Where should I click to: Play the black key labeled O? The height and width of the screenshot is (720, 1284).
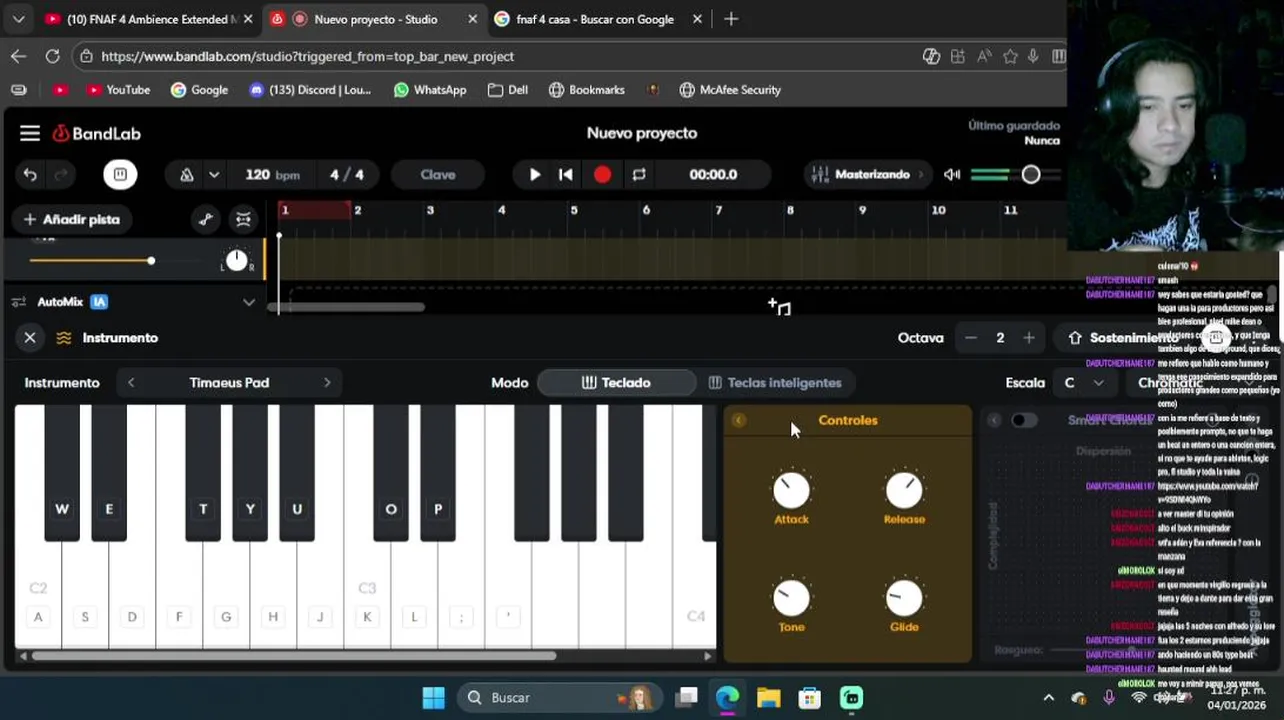[x=391, y=473]
